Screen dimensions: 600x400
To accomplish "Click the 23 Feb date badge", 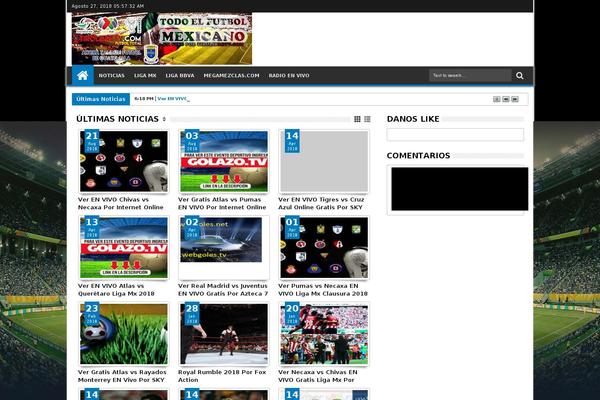I will 92,314.
